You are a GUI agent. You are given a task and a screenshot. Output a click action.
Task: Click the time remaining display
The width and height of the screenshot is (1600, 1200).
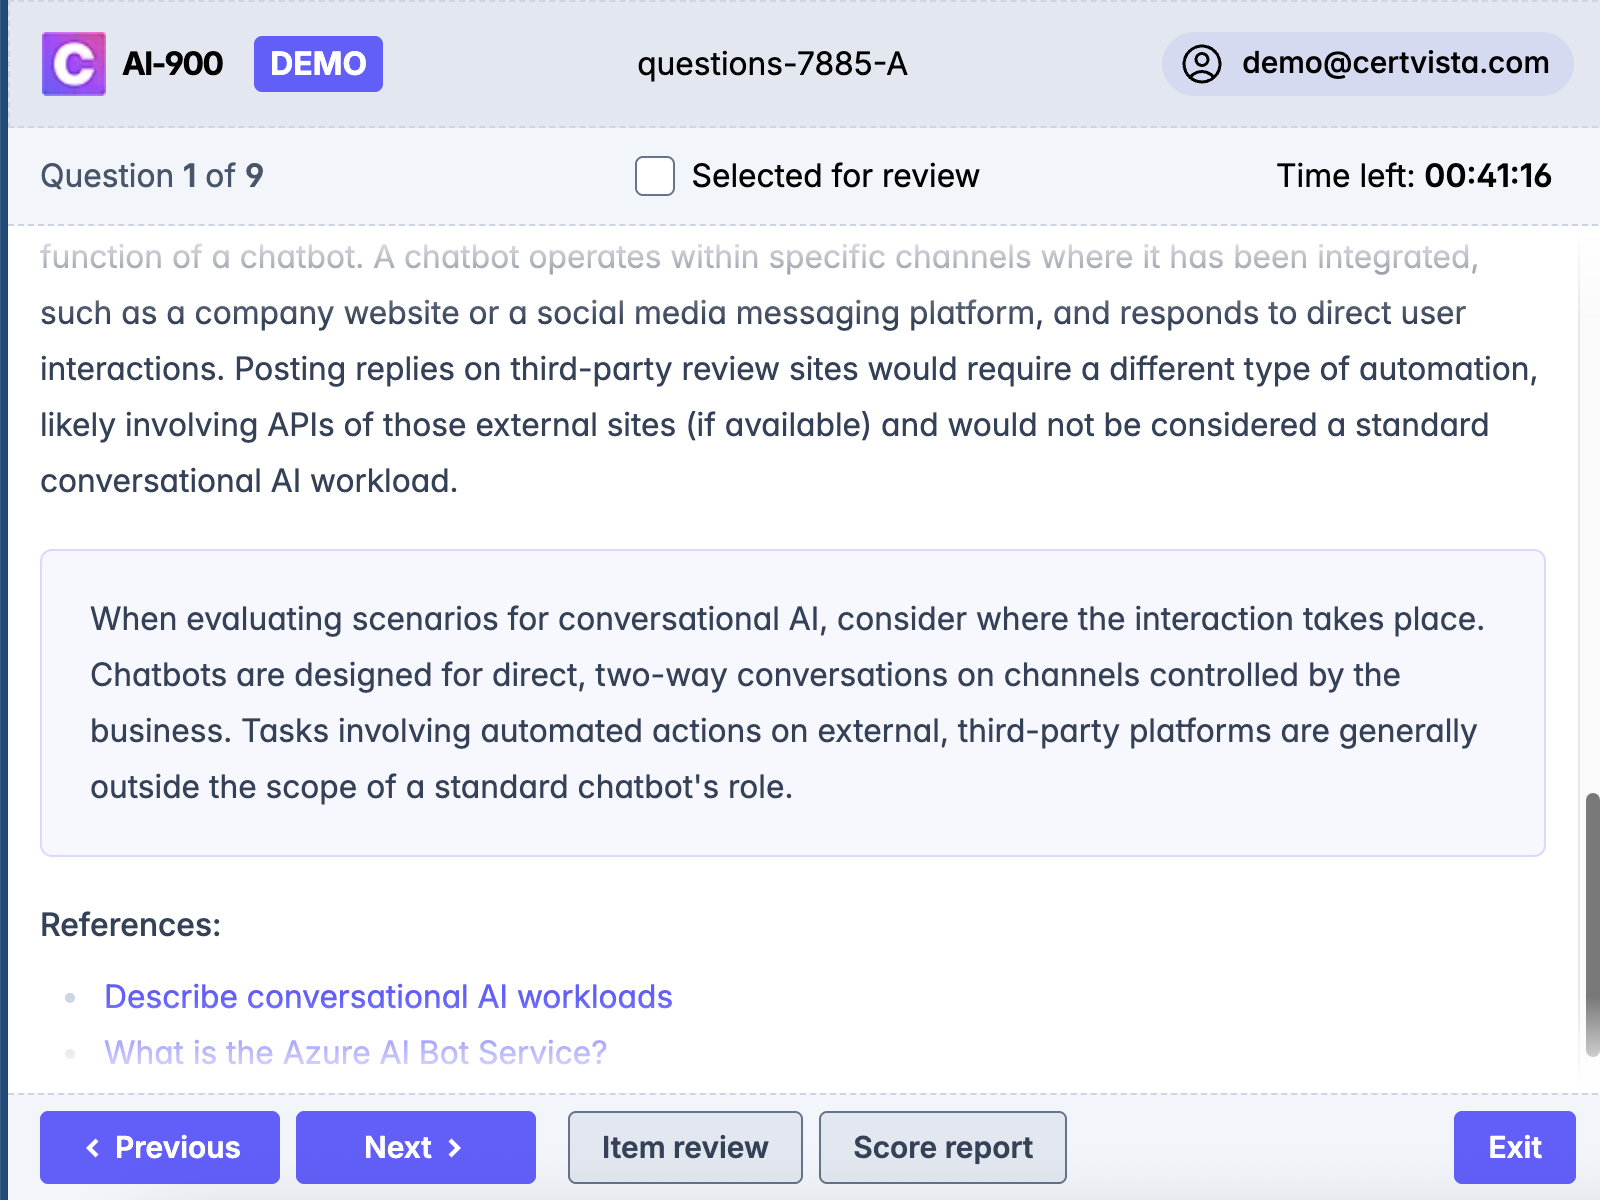point(1413,176)
